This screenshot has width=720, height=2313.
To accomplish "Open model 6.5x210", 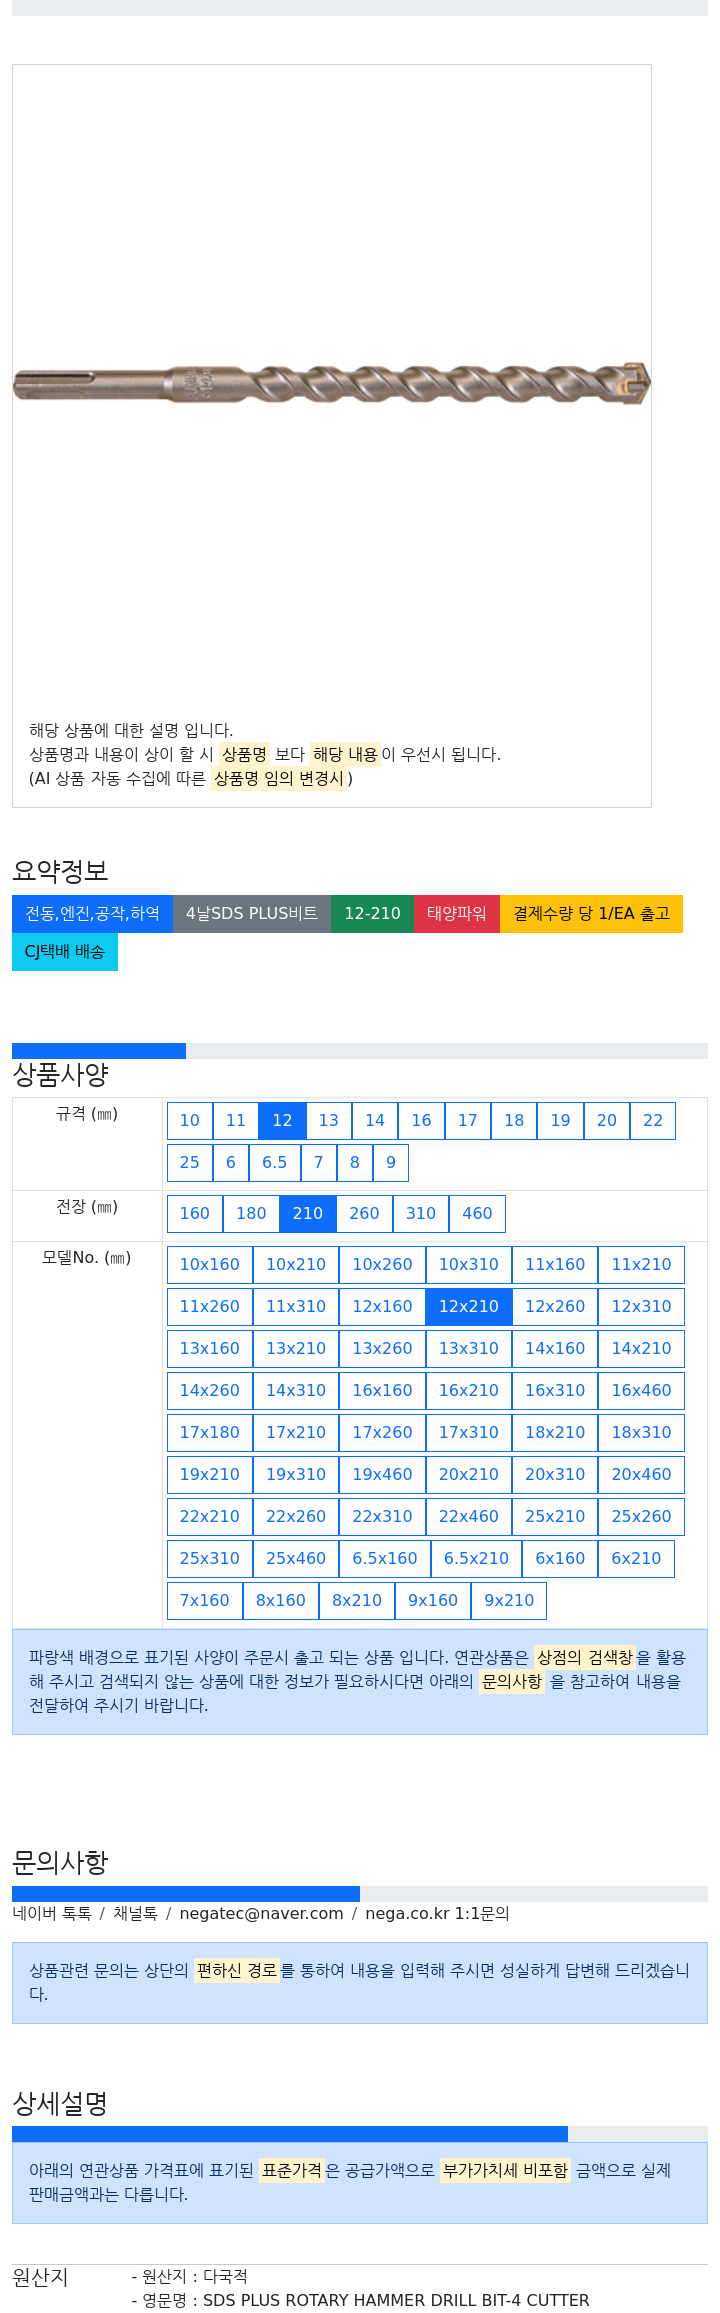I will 476,1559.
